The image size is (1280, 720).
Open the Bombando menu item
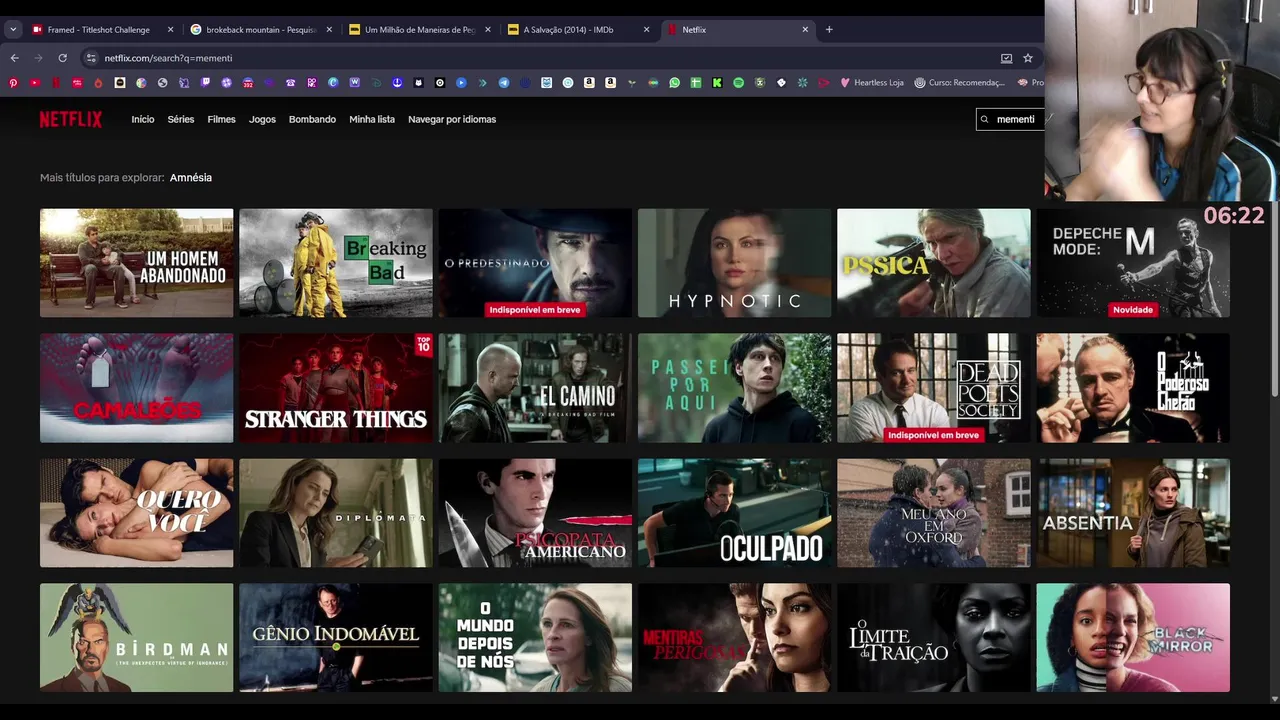(x=312, y=119)
